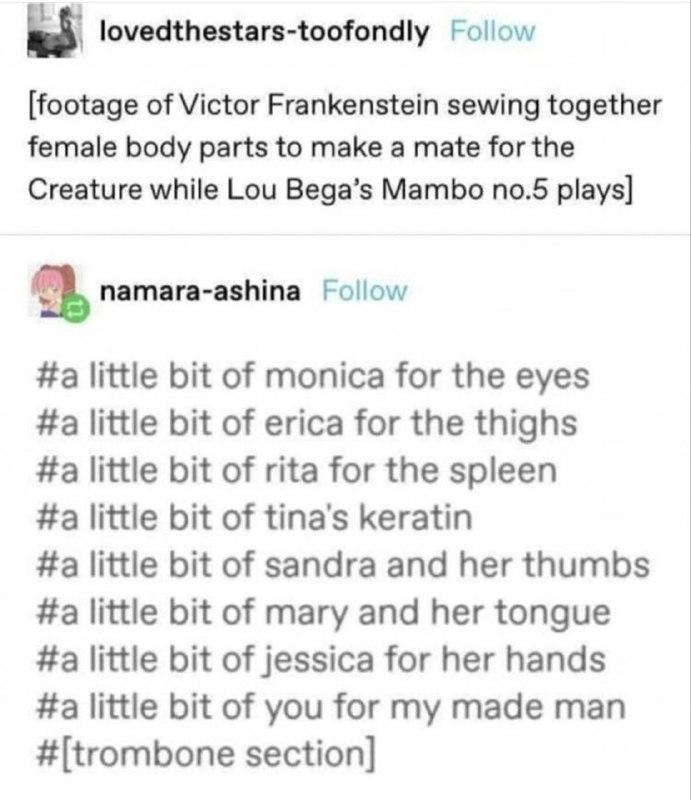Viewport: 691px width, 800px height.
Task: Click the green reblog icon badge
Action: pyautogui.click(x=76, y=308)
